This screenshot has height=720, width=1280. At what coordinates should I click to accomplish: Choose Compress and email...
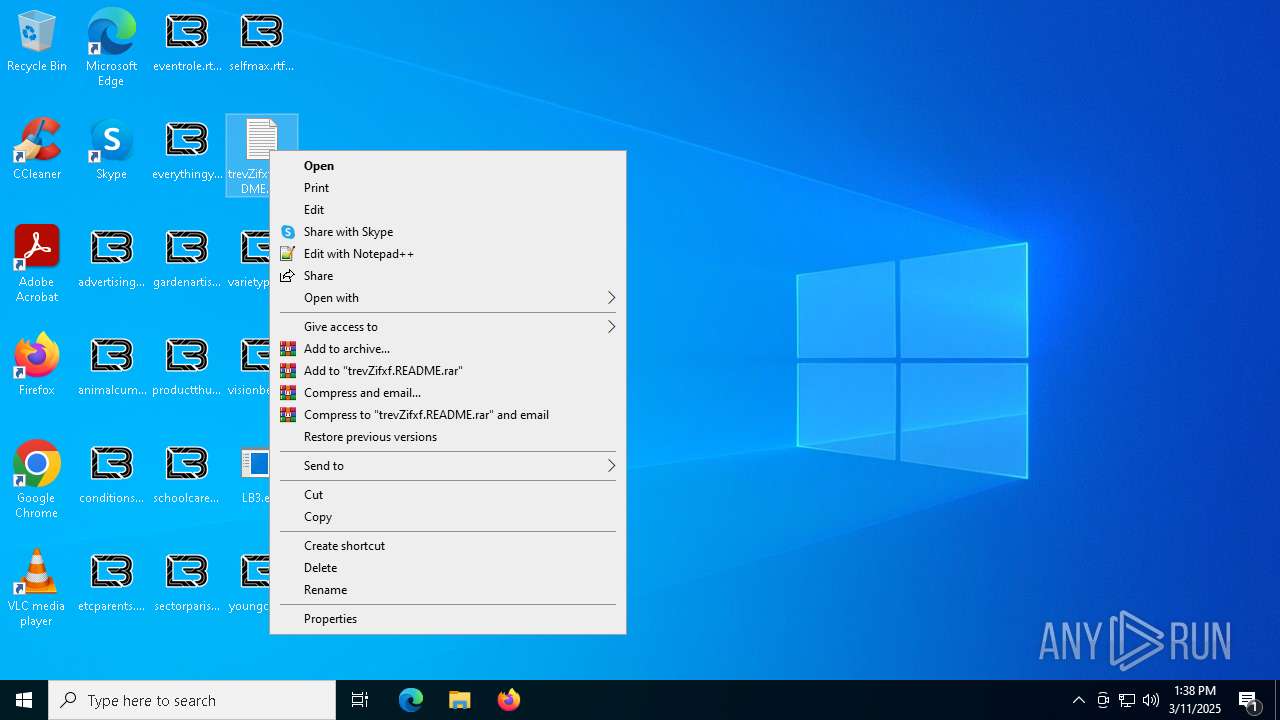point(448,393)
